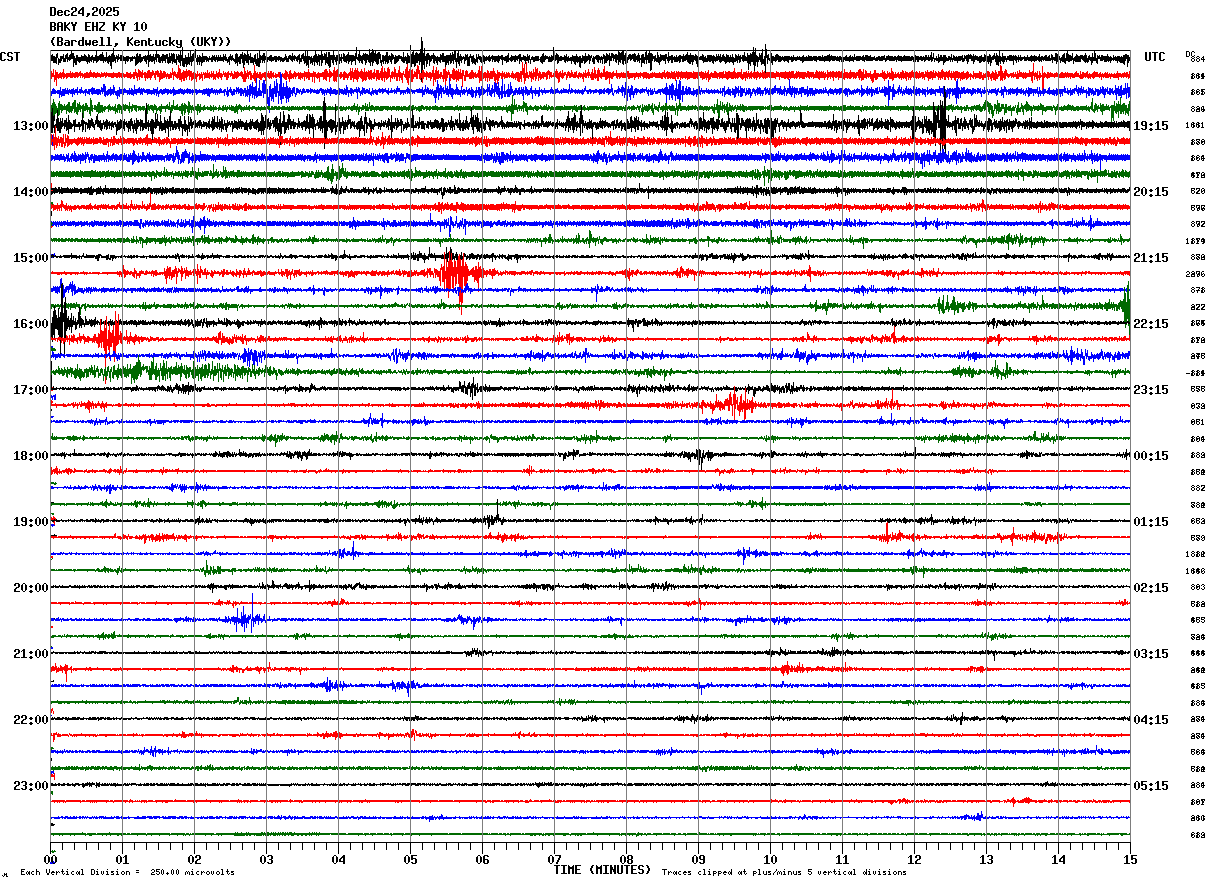Click the 15 minute axis tick label
The image size is (1210, 886).
[x=1130, y=859]
